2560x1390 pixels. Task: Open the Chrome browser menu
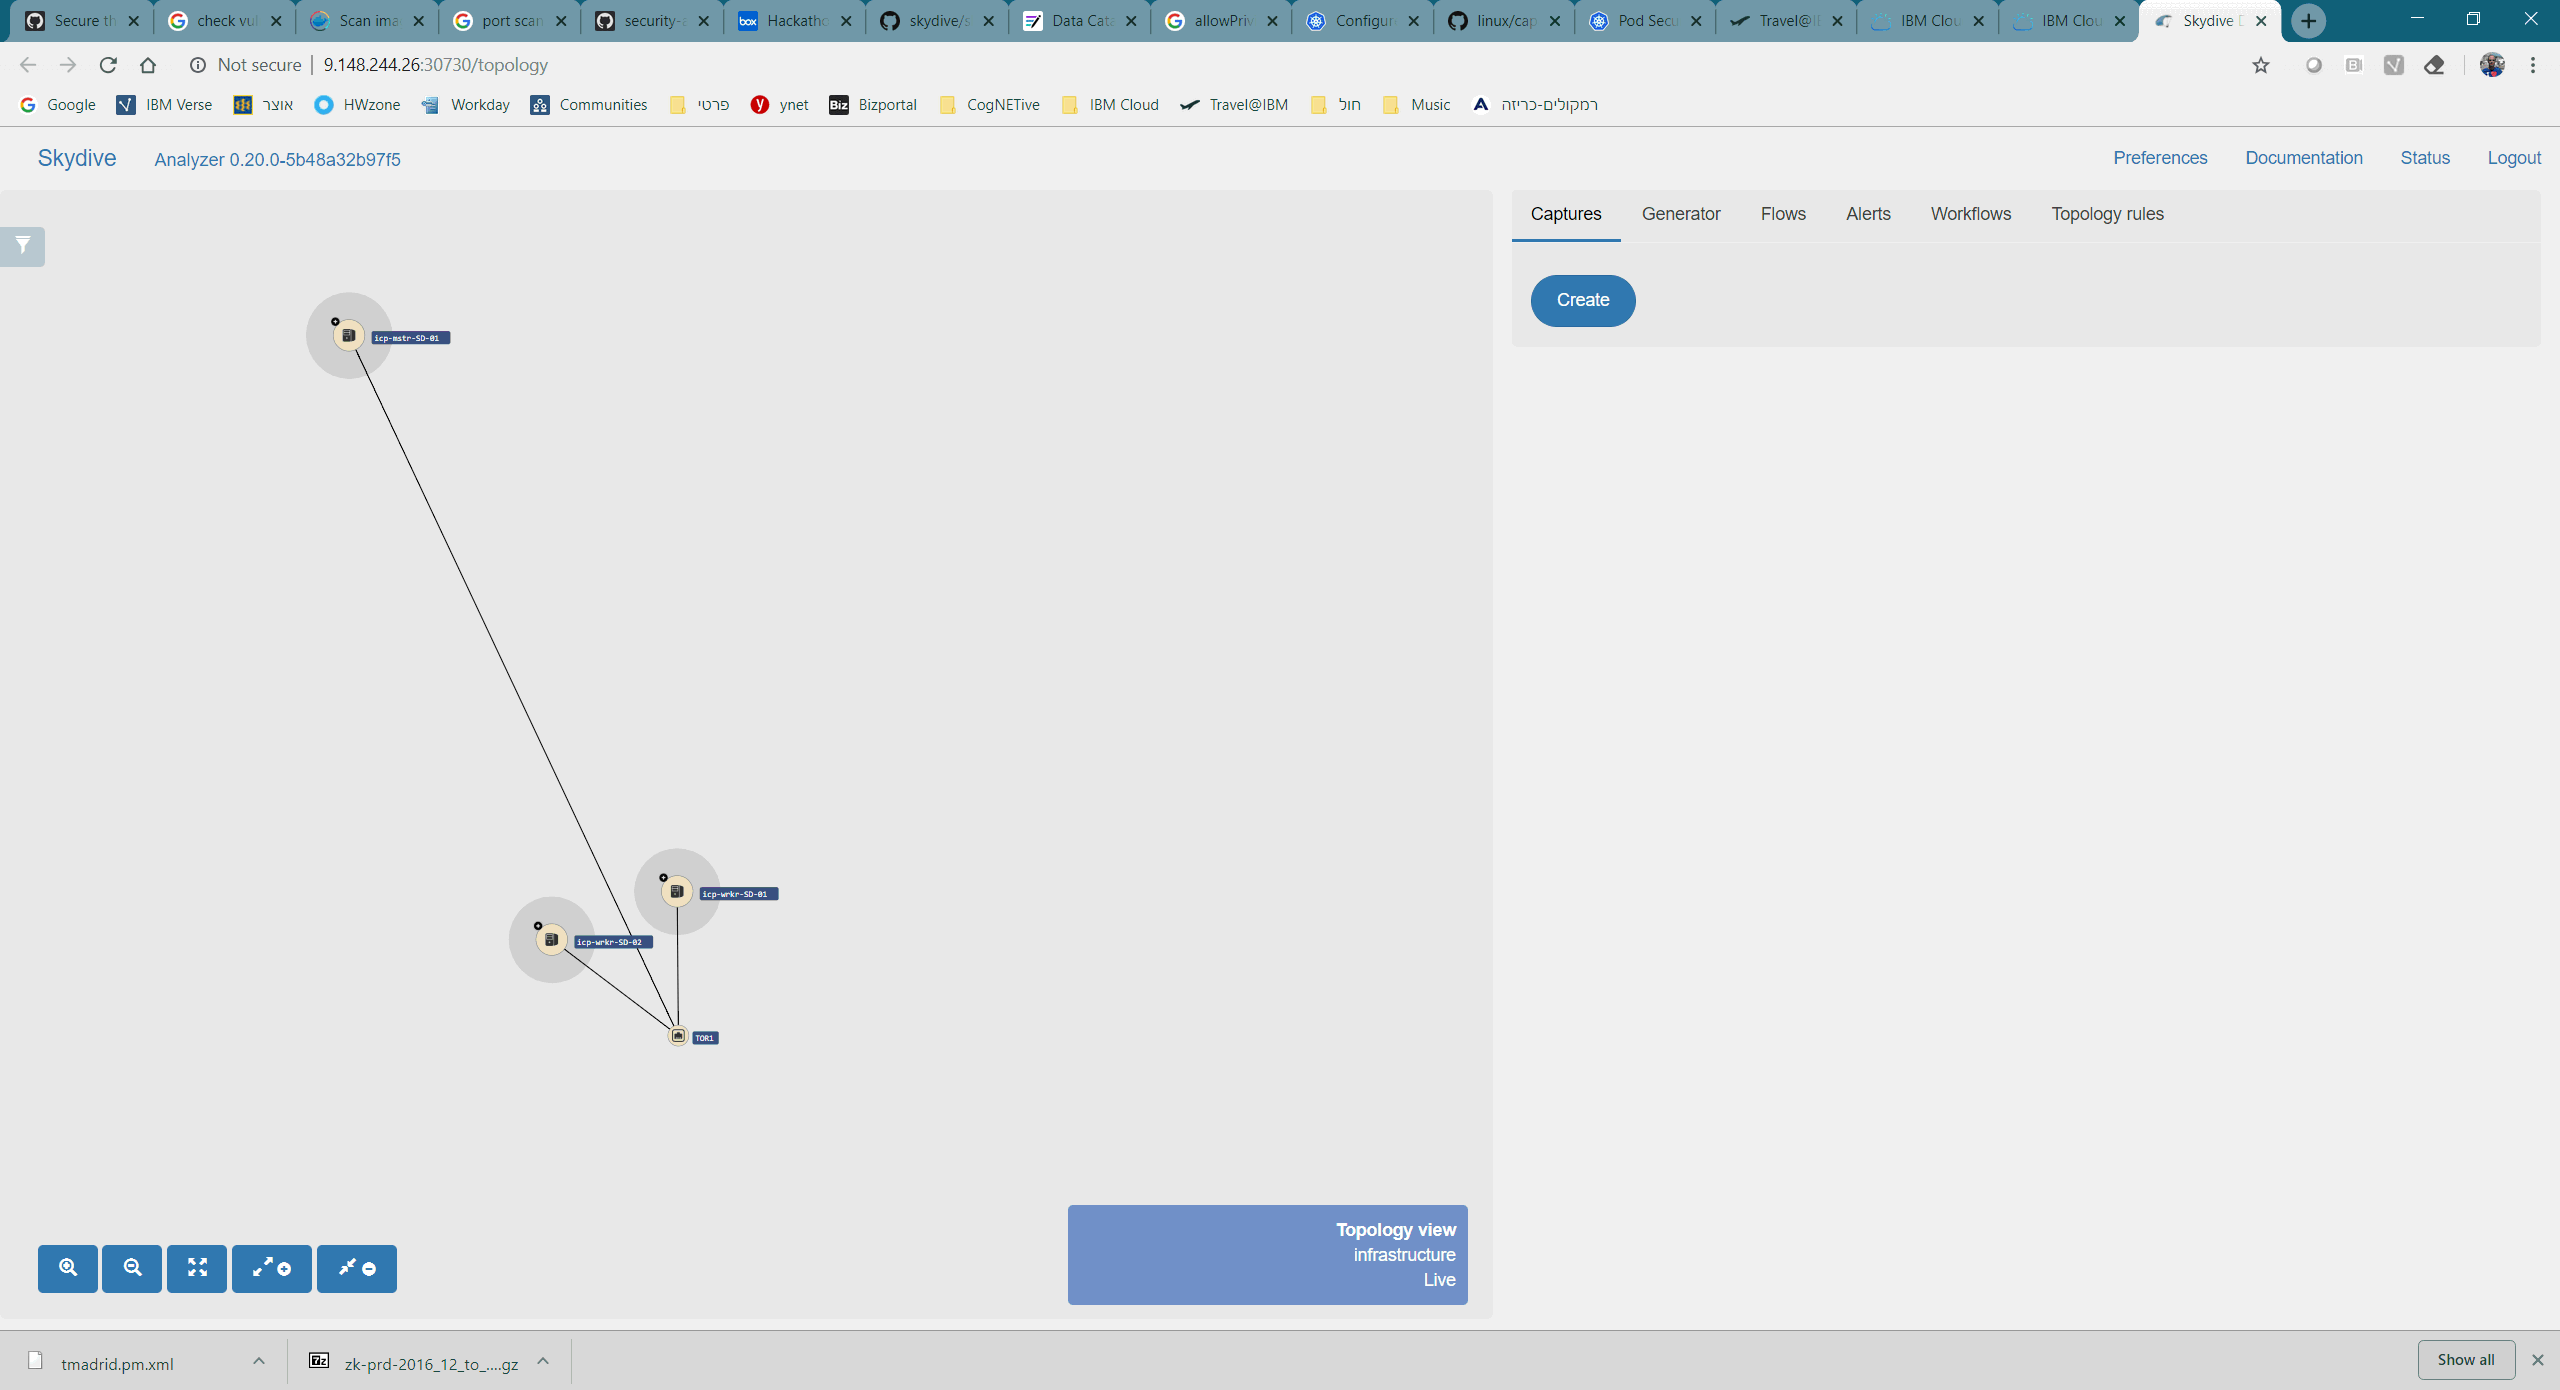pos(2534,65)
